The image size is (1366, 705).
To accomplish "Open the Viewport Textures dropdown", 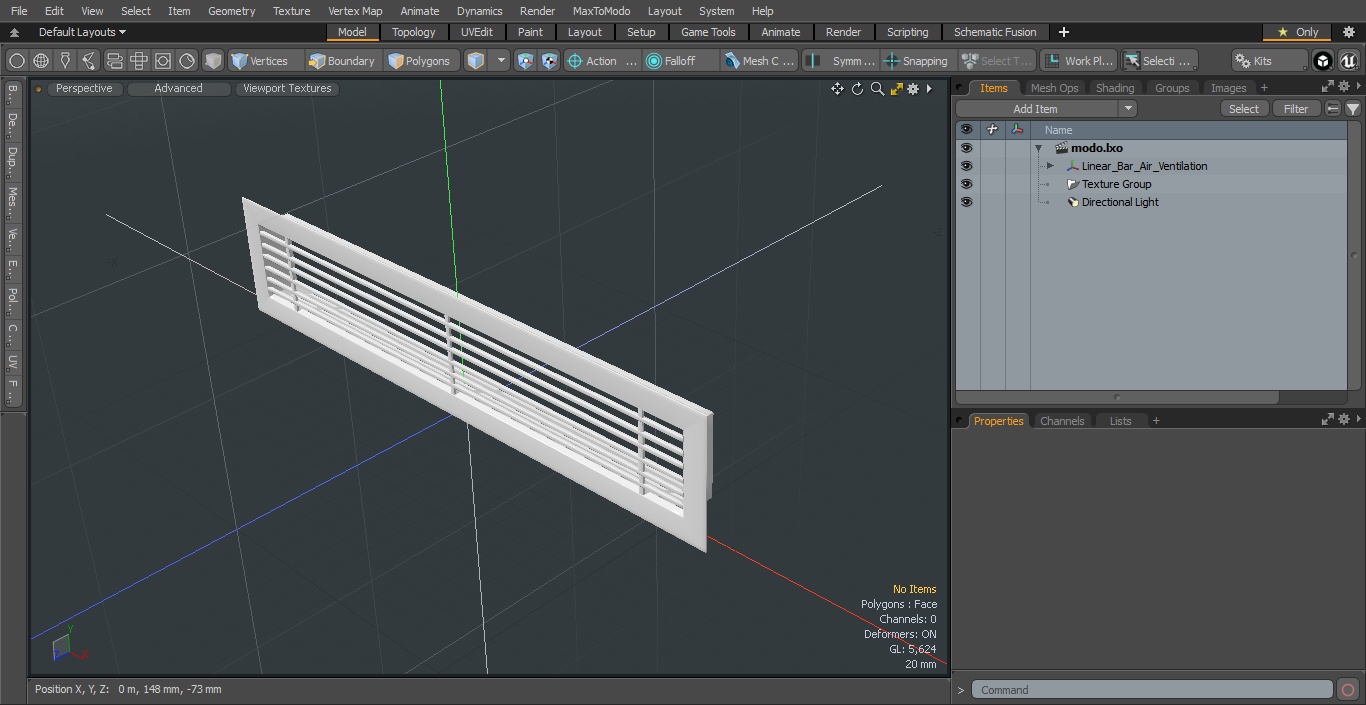I will point(287,89).
